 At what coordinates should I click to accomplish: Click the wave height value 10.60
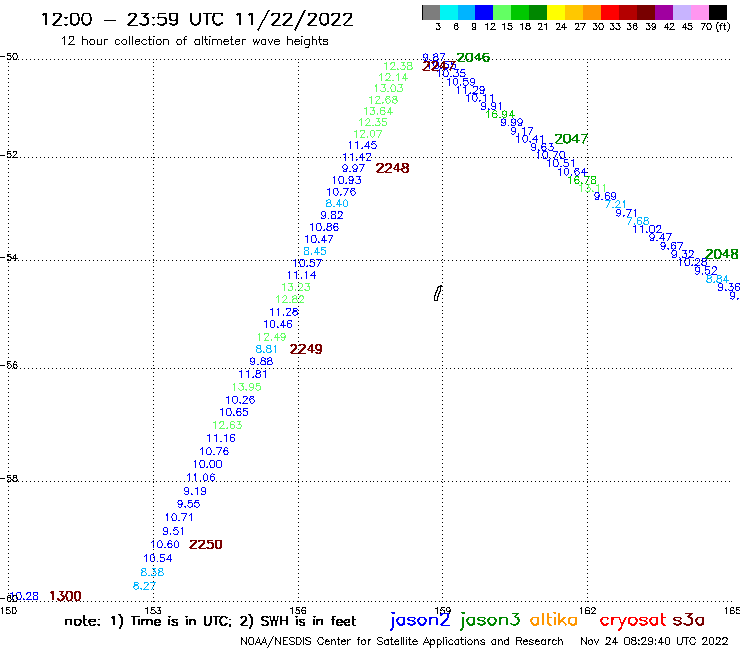click(x=165, y=545)
